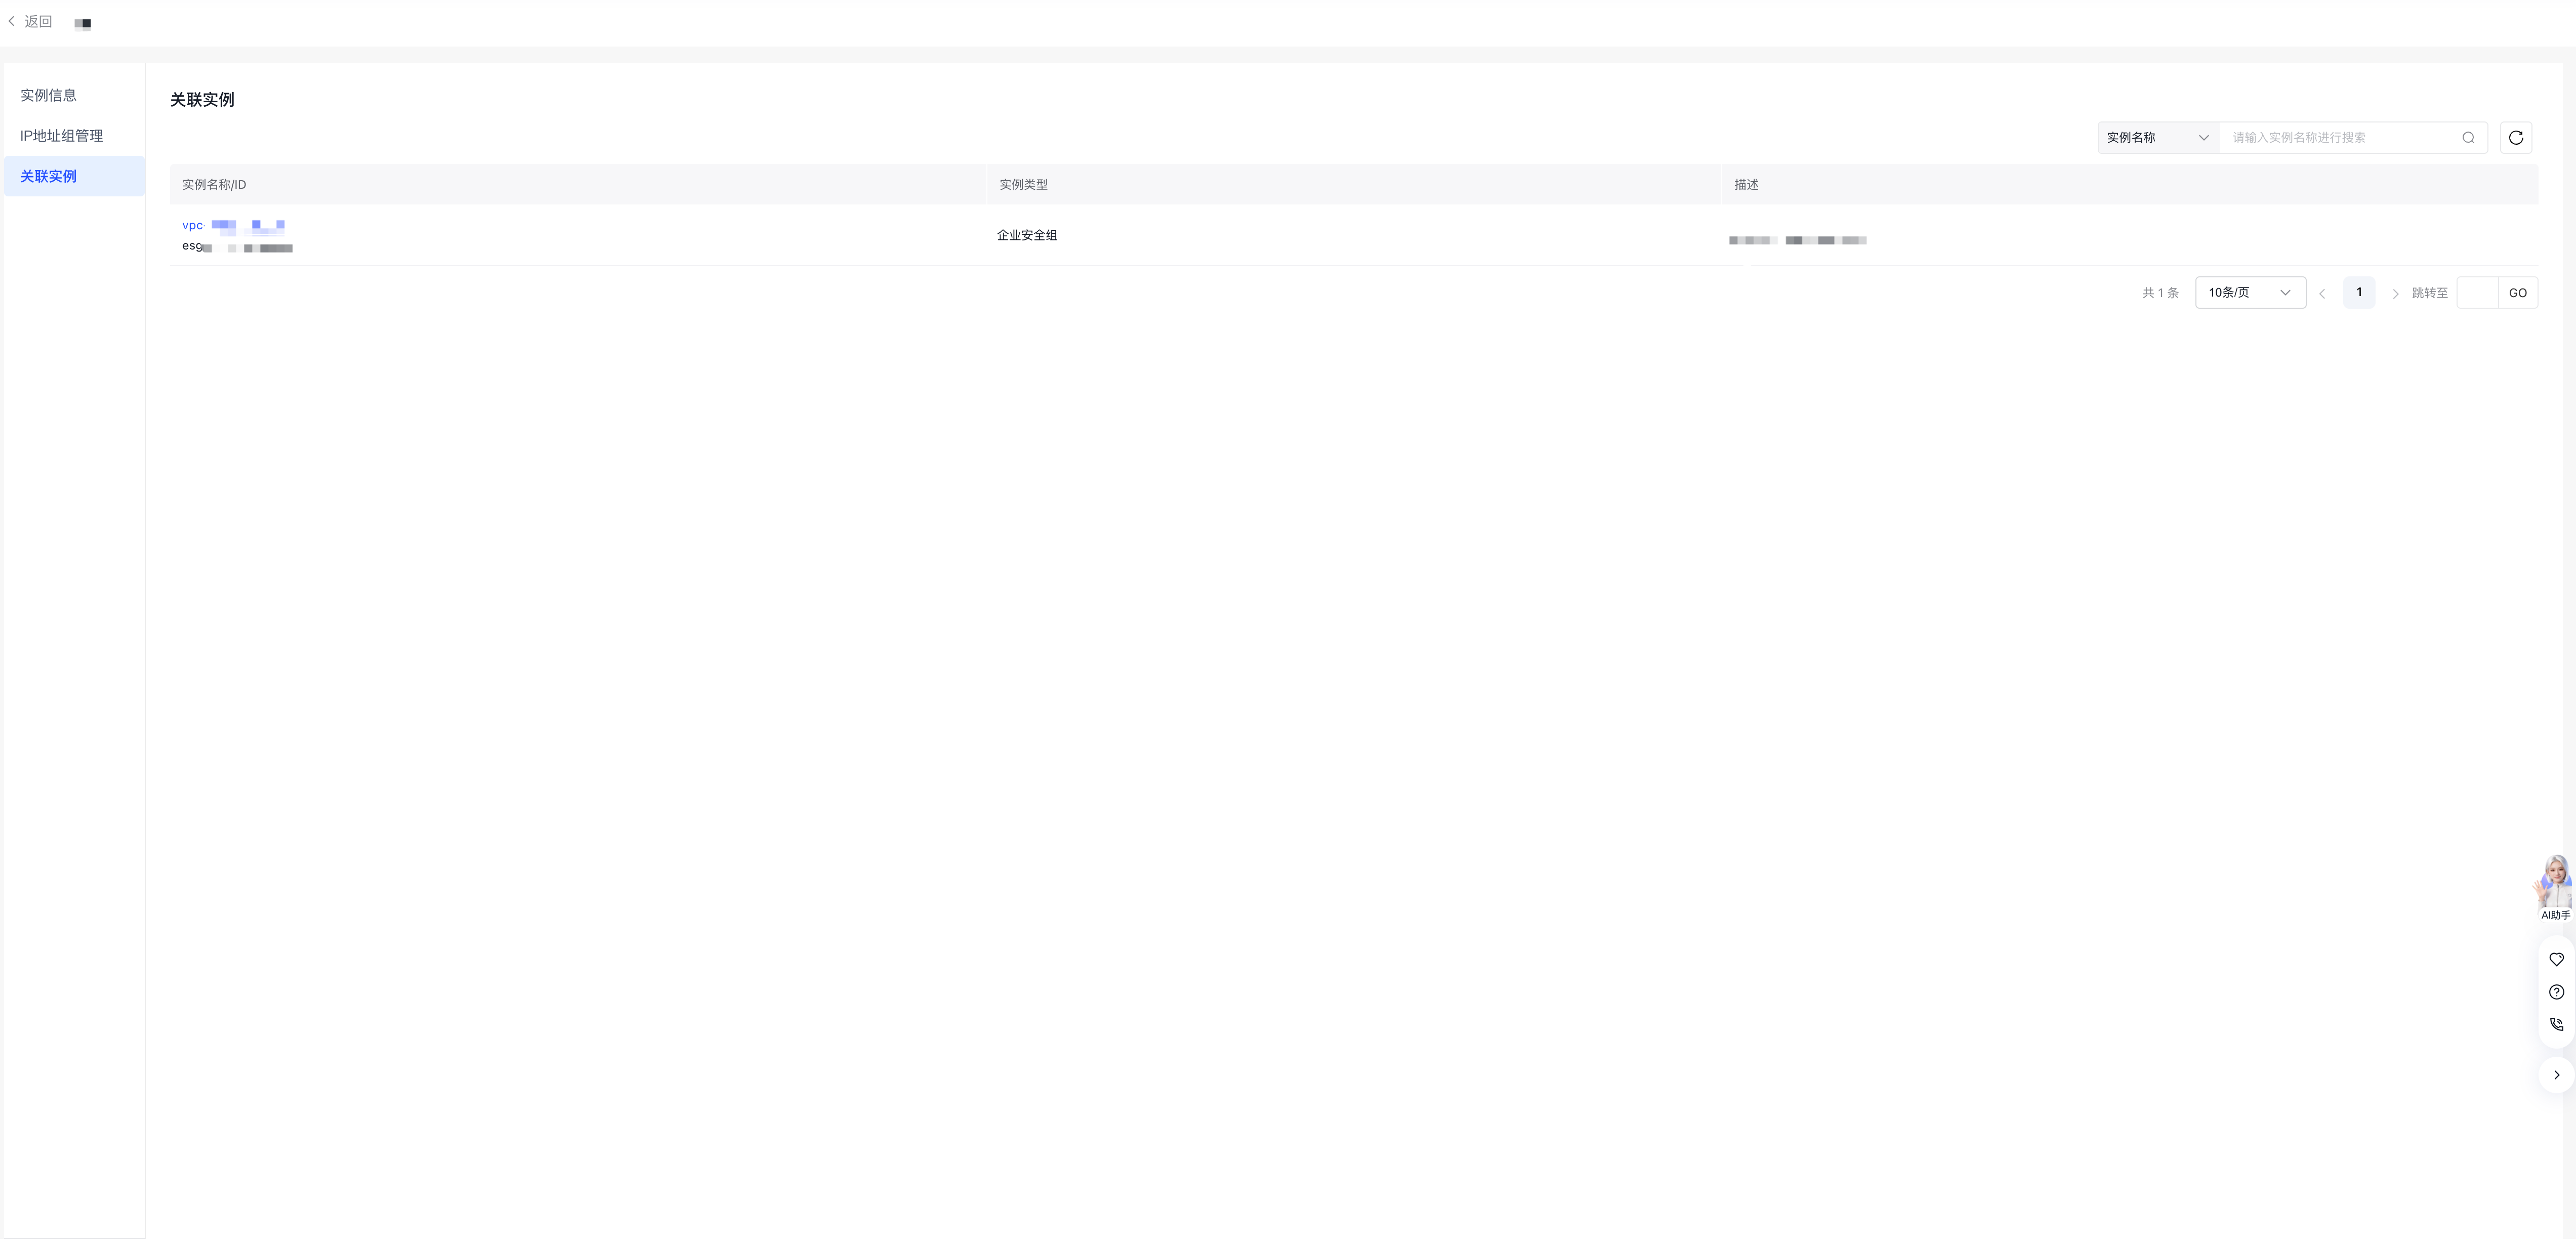This screenshot has height=1244, width=2576.
Task: Click the 关联实例 page heading
Action: click(x=202, y=100)
